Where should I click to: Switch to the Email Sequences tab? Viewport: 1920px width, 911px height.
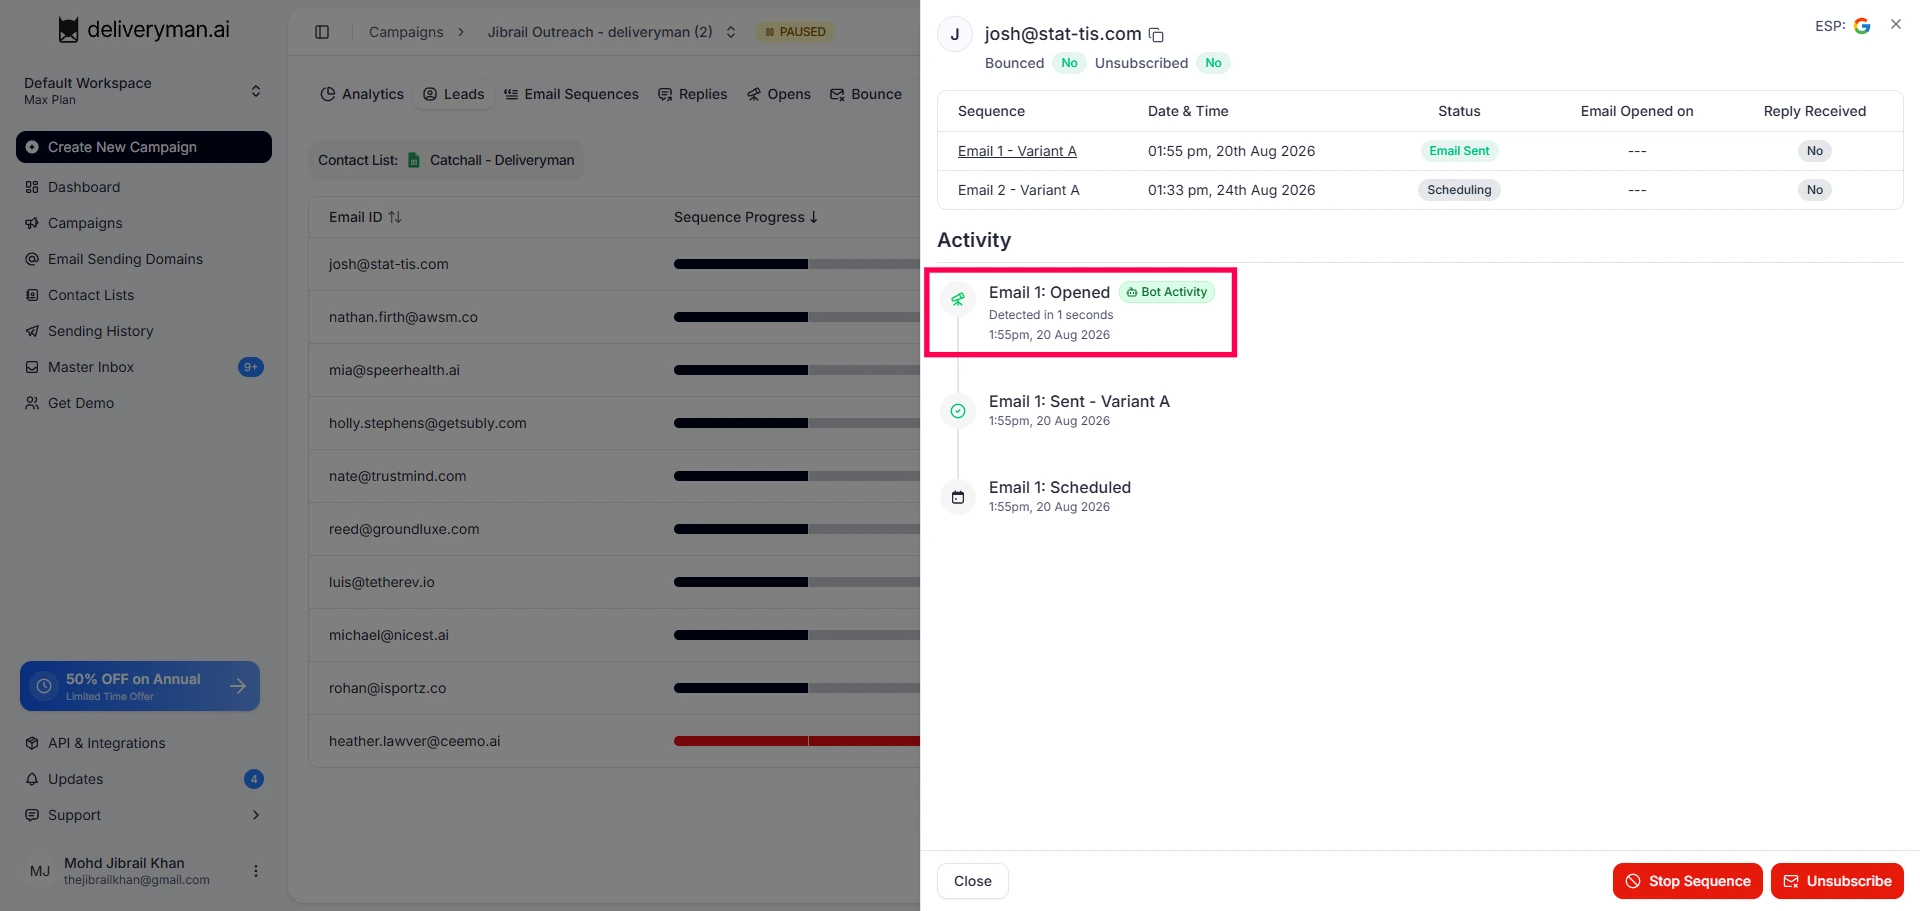click(571, 94)
